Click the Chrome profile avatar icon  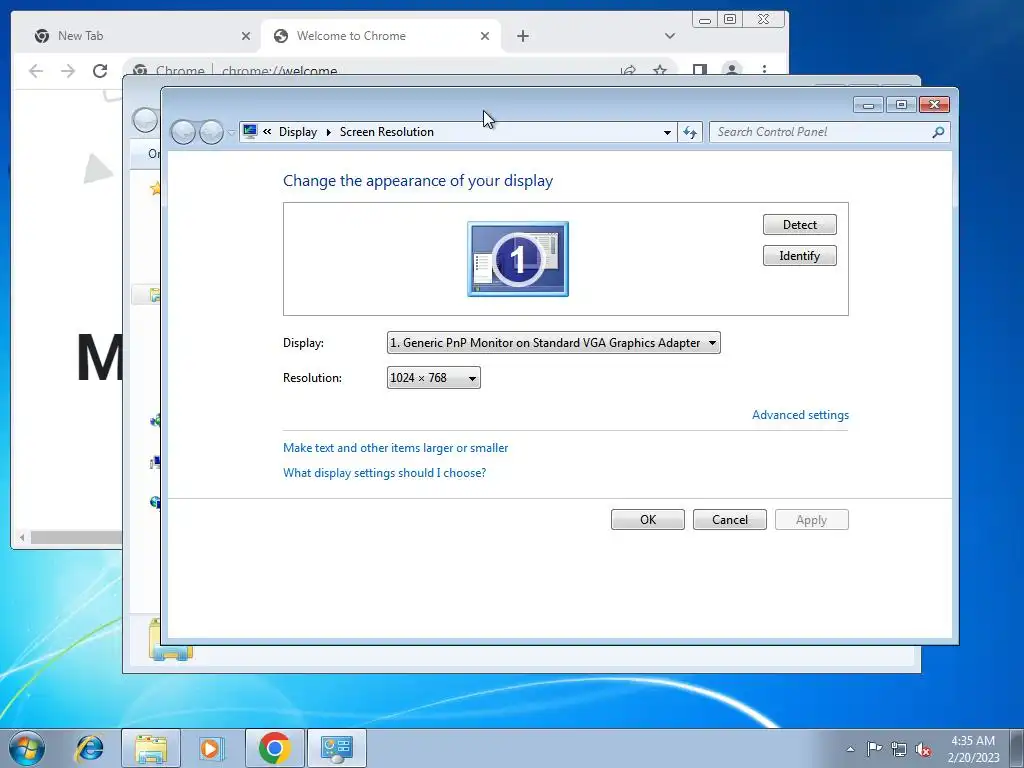coord(732,69)
